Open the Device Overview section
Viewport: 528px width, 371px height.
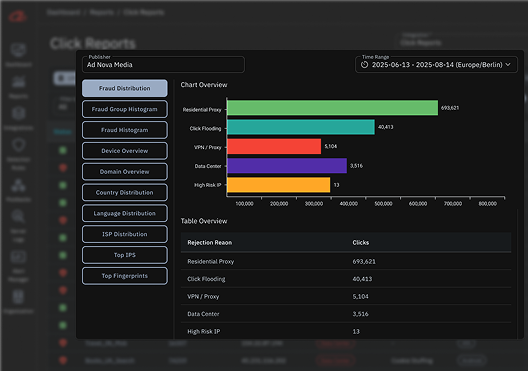click(x=125, y=151)
